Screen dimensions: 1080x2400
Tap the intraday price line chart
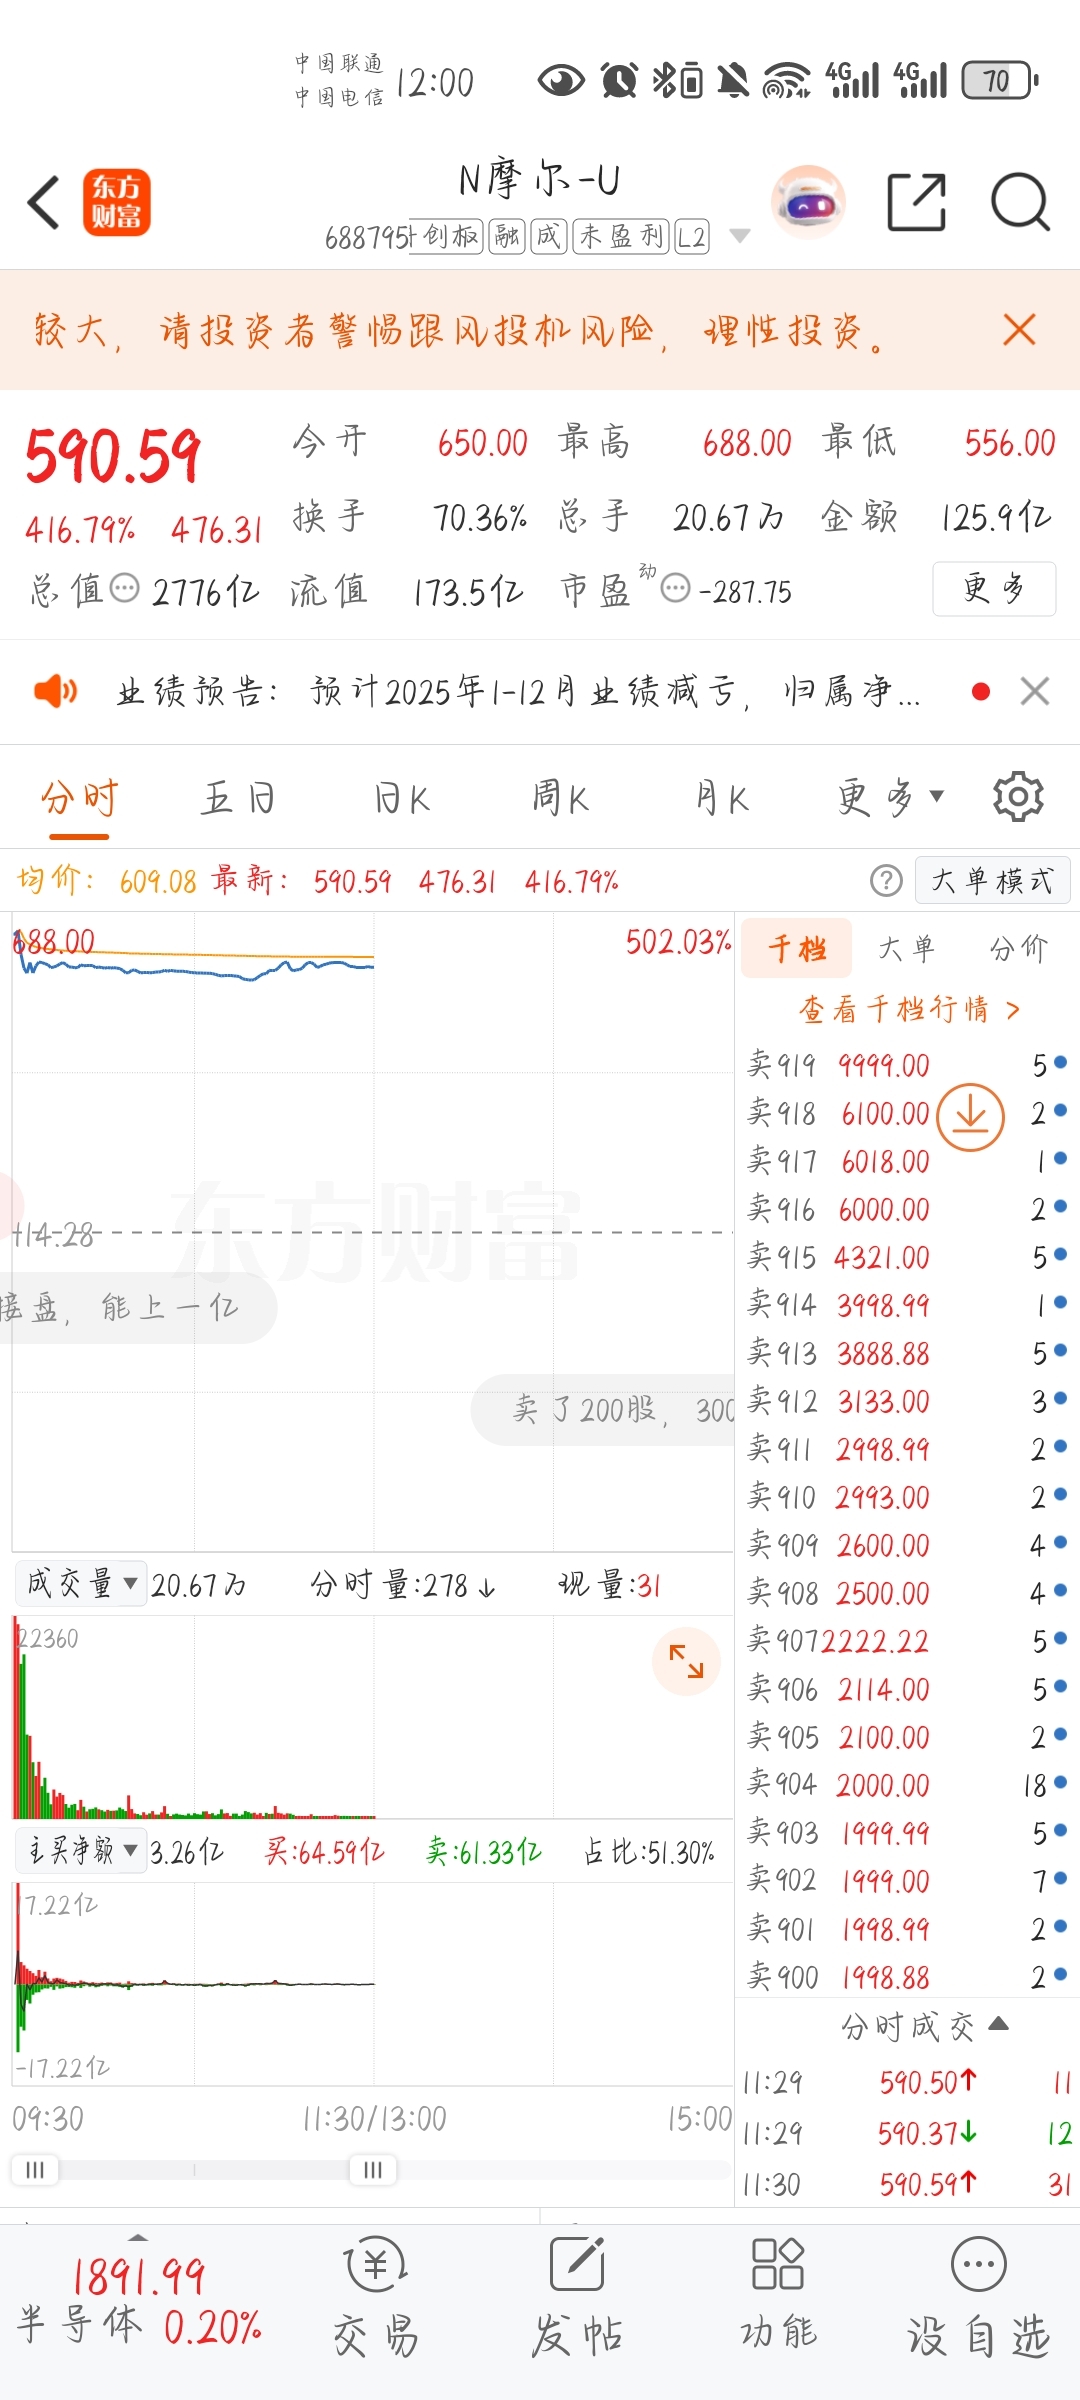click(373, 1232)
